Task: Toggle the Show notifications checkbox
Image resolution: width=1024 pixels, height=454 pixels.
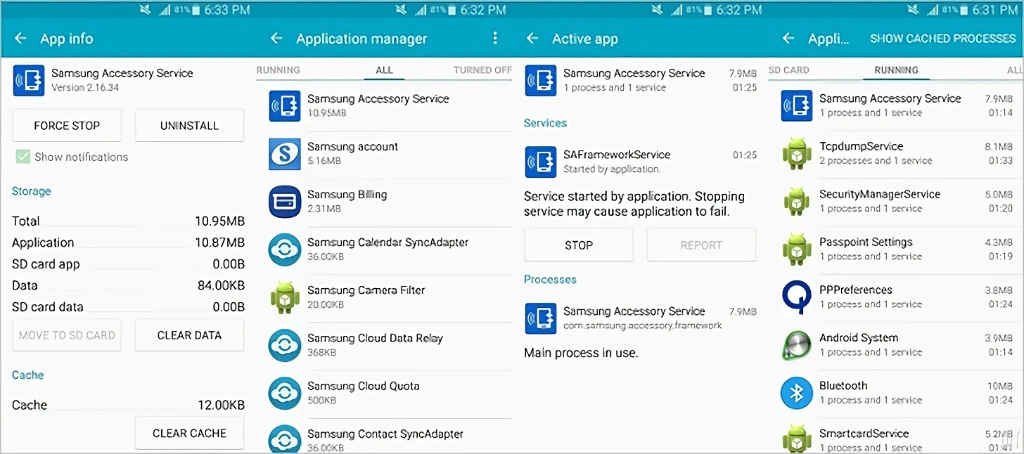Action: (x=23, y=157)
